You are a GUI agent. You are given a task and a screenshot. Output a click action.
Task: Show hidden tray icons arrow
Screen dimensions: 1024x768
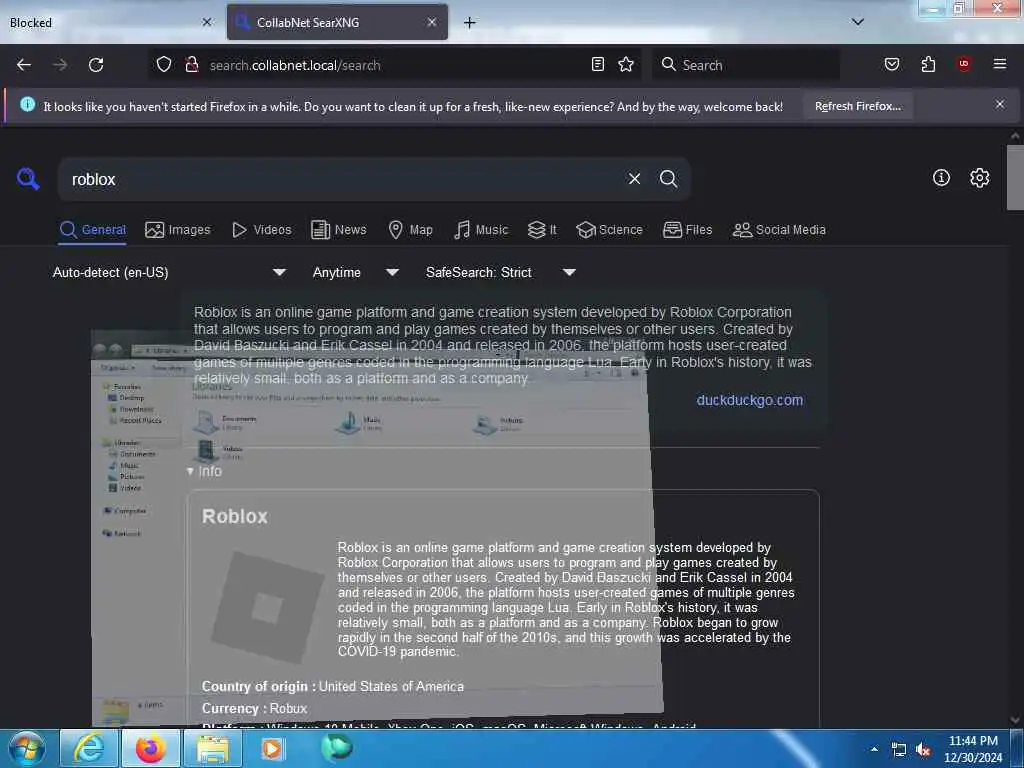click(874, 749)
